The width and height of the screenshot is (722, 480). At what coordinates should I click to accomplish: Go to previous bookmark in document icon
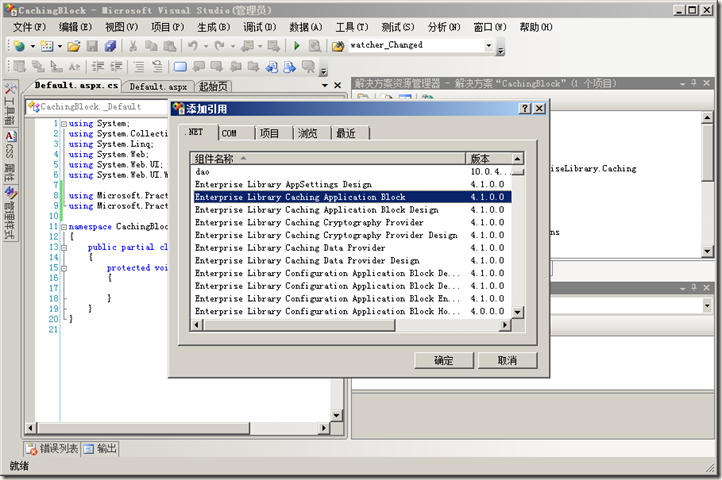271,67
